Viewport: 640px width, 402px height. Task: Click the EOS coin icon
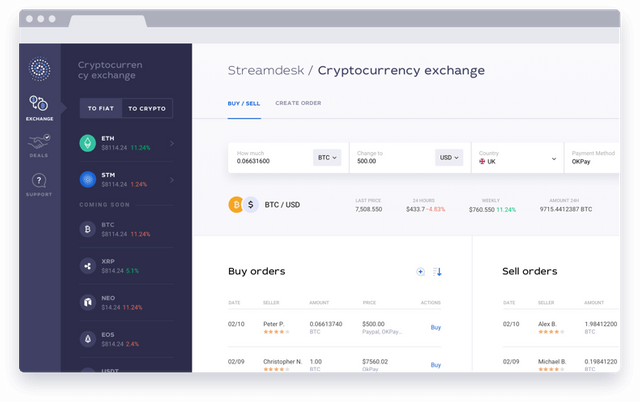tap(87, 339)
